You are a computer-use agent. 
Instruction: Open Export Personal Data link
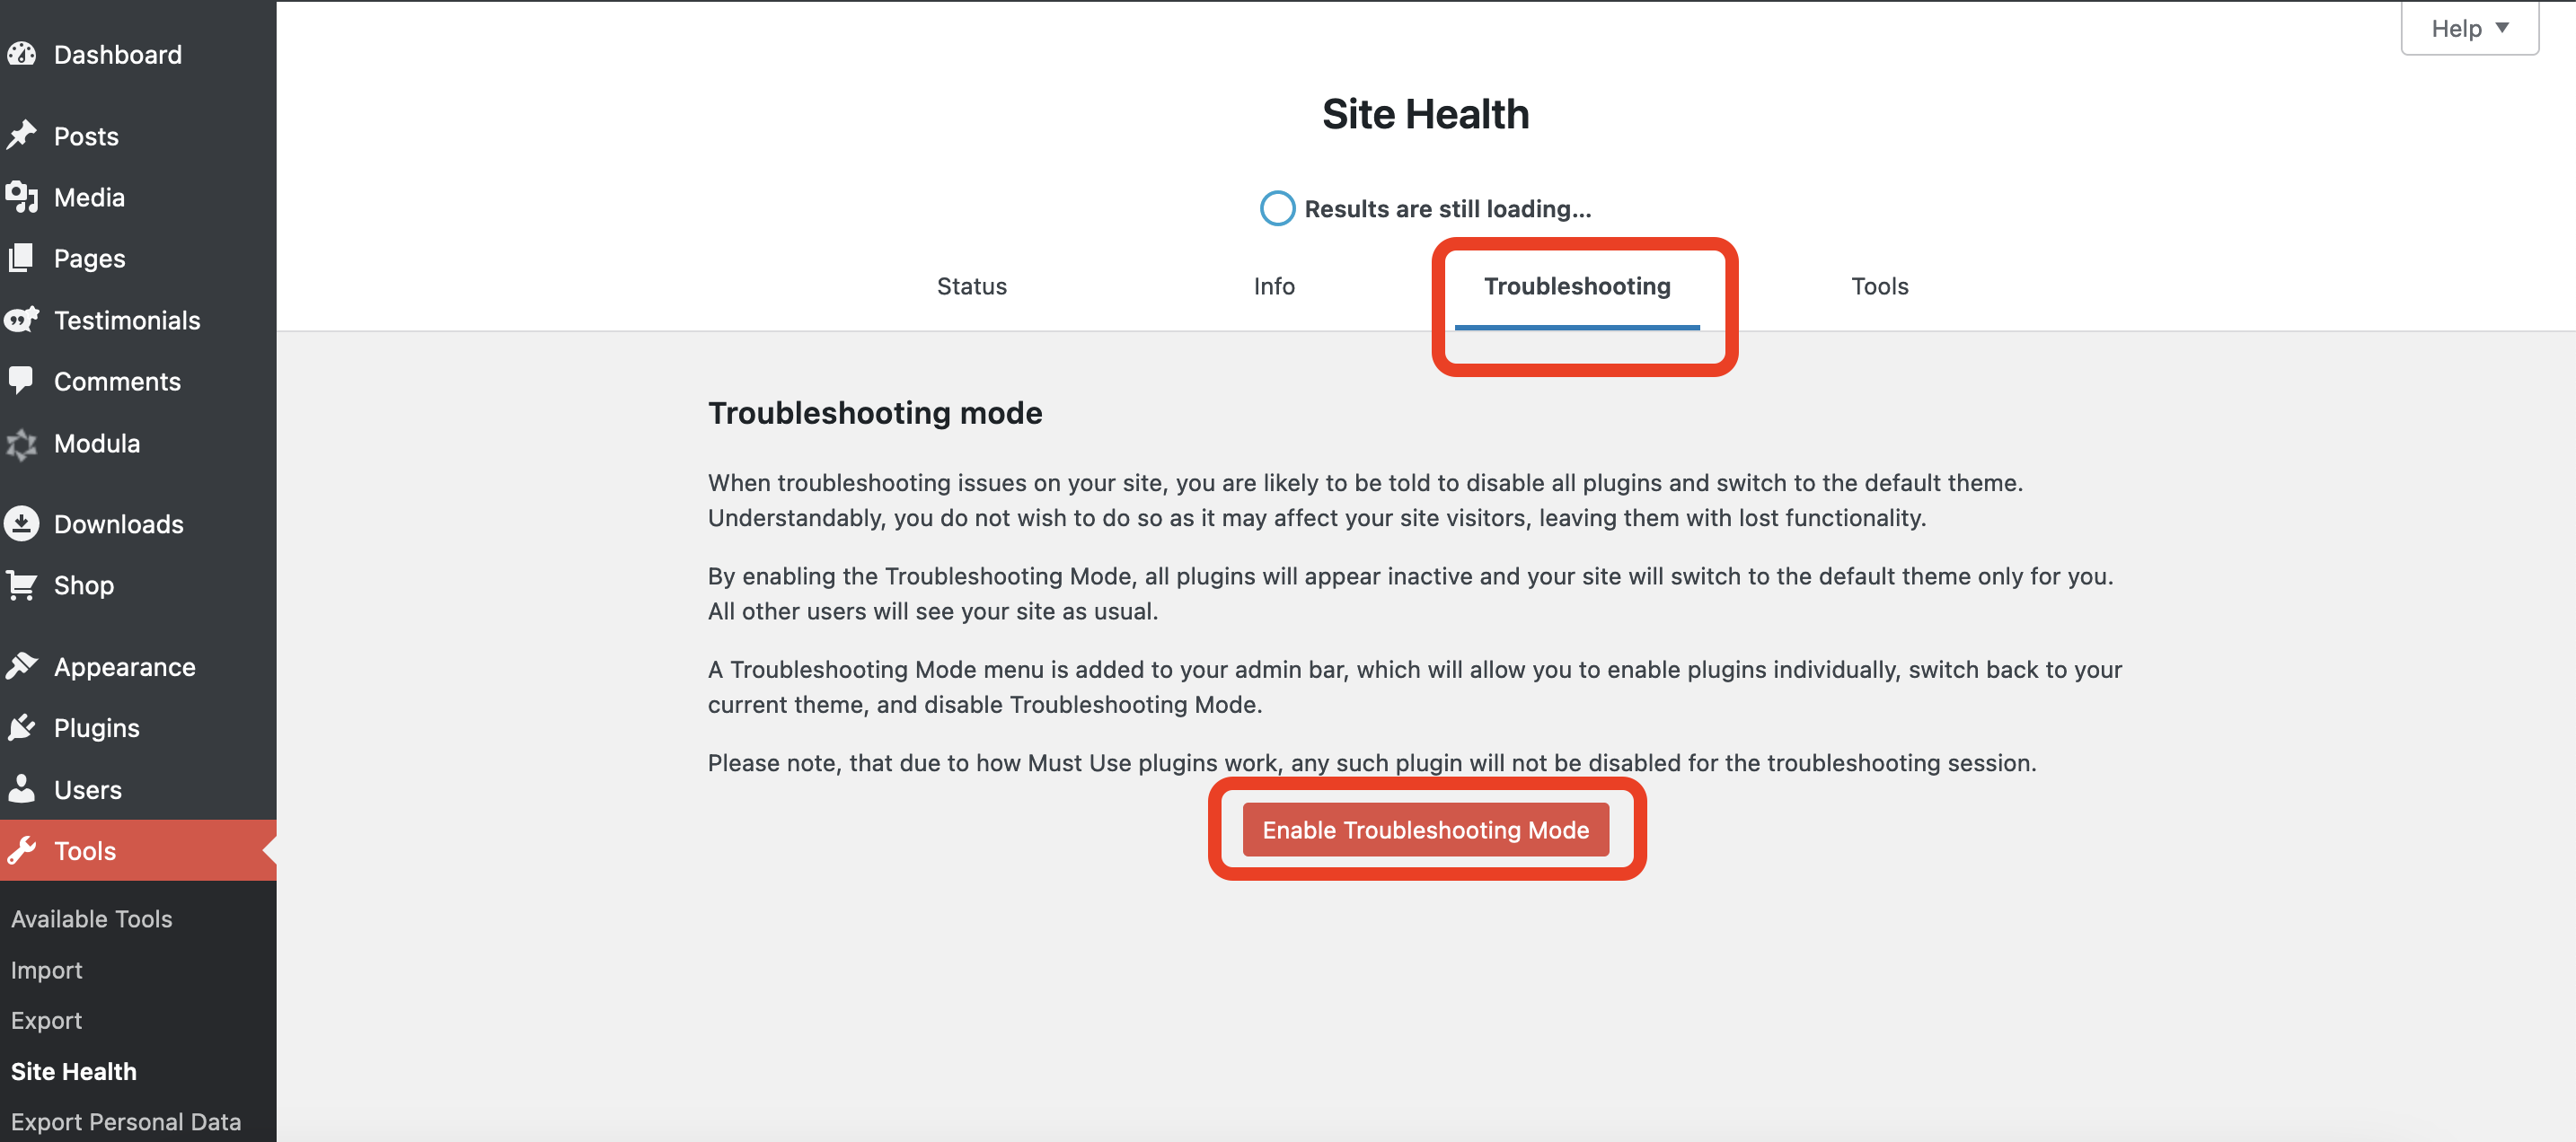[x=126, y=1121]
